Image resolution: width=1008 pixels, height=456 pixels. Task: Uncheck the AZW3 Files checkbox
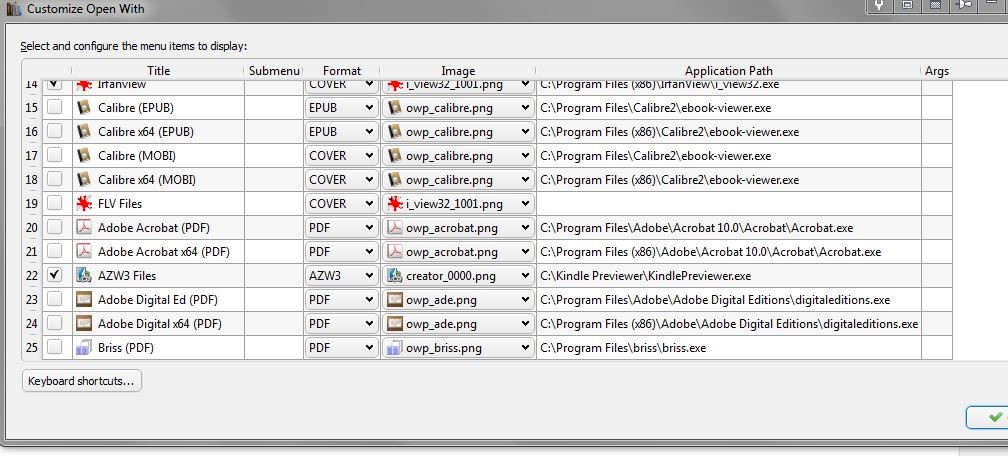point(55,275)
